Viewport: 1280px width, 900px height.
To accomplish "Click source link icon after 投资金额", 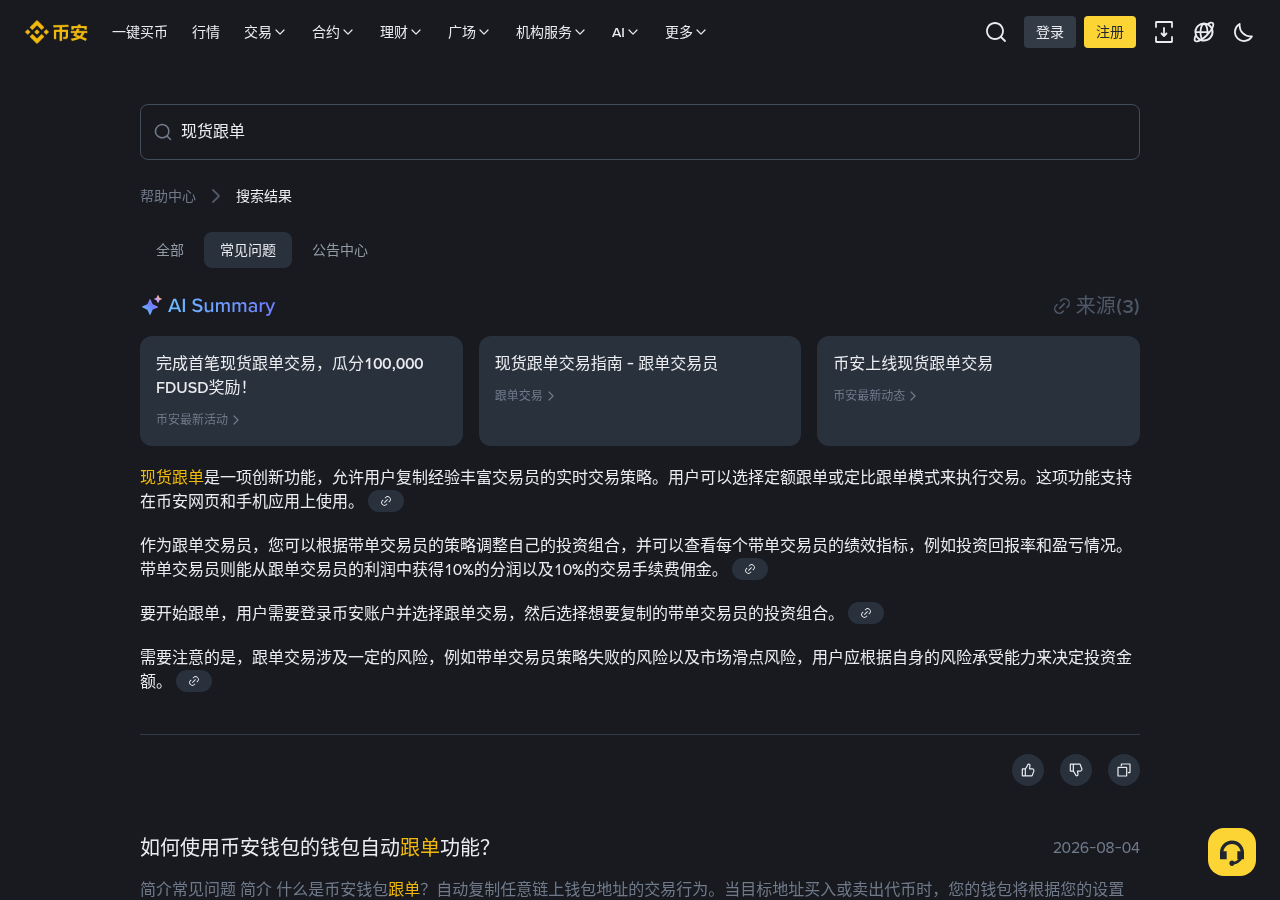I will pos(194,681).
